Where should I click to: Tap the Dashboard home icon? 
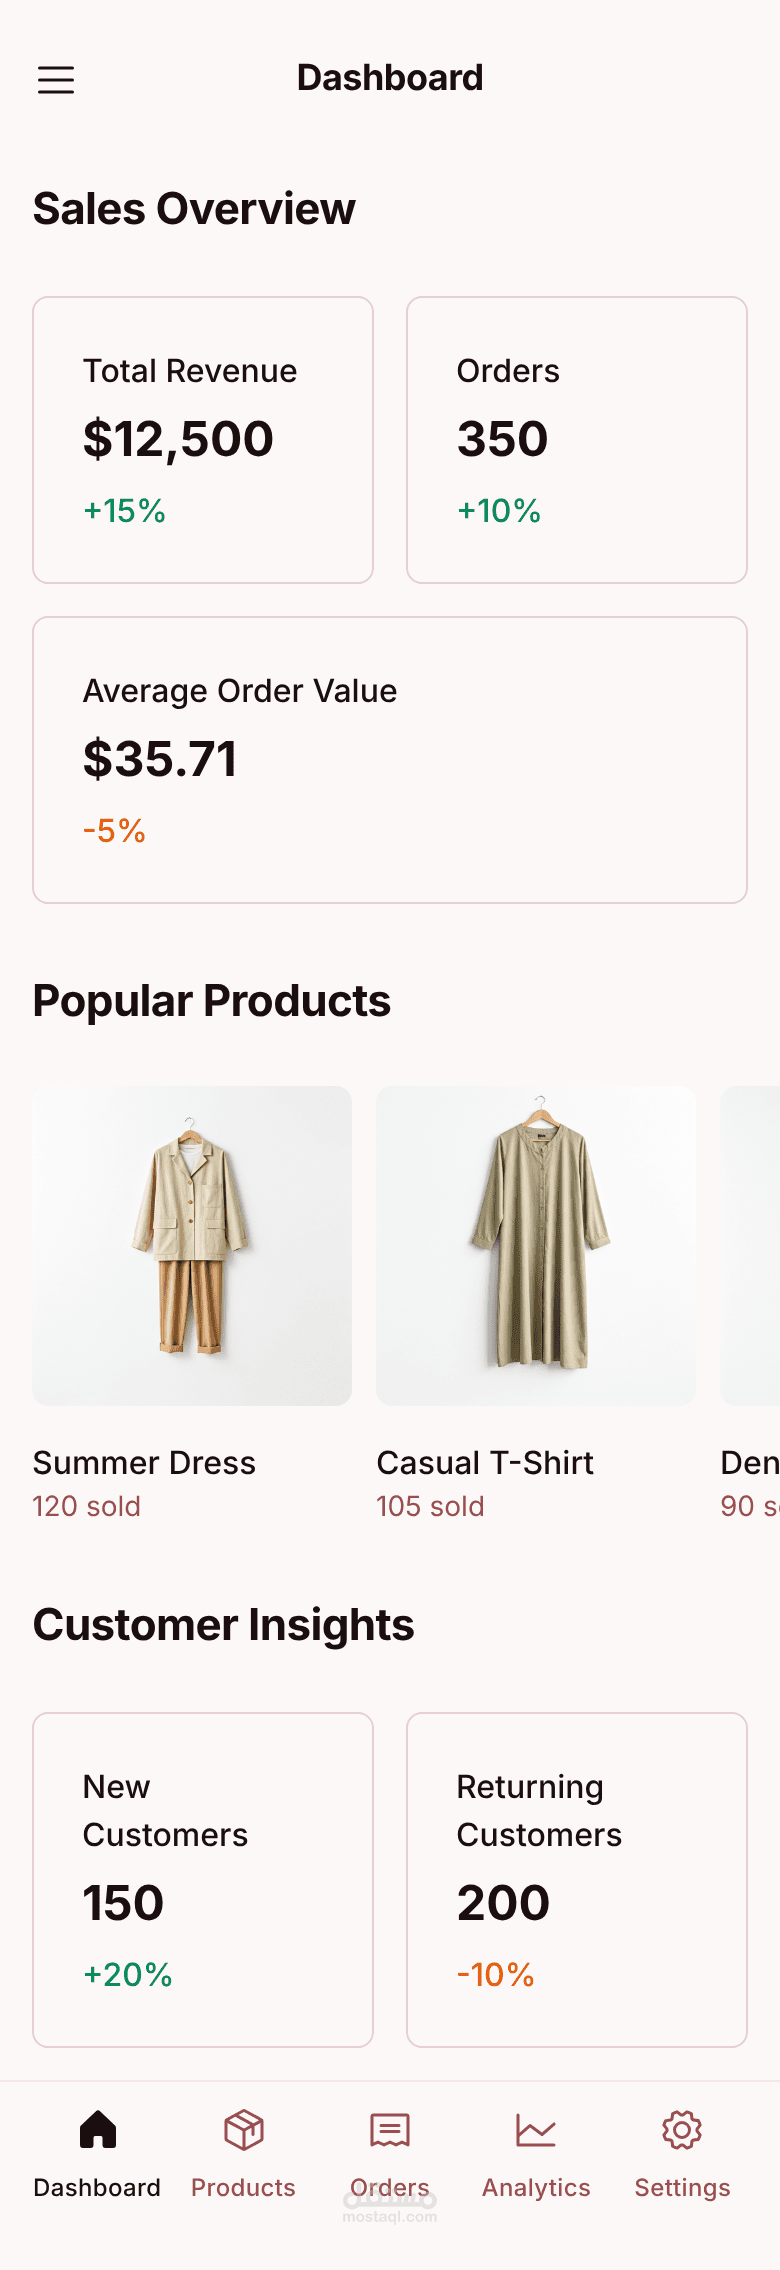tap(98, 2129)
